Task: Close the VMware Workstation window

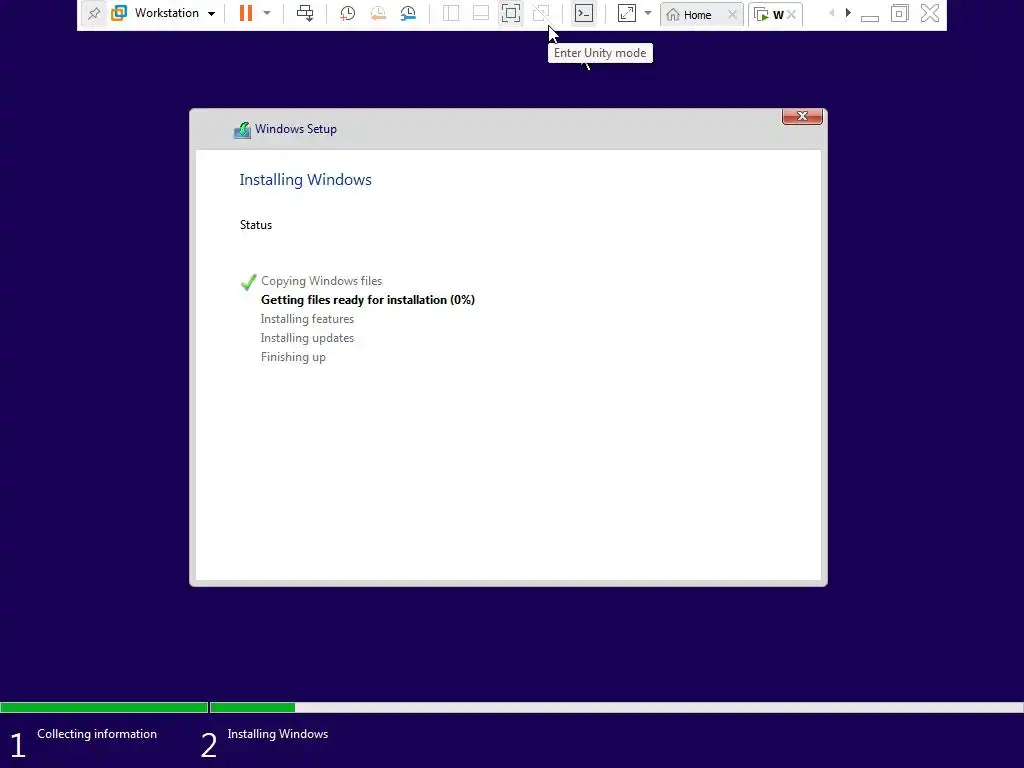Action: [x=930, y=13]
